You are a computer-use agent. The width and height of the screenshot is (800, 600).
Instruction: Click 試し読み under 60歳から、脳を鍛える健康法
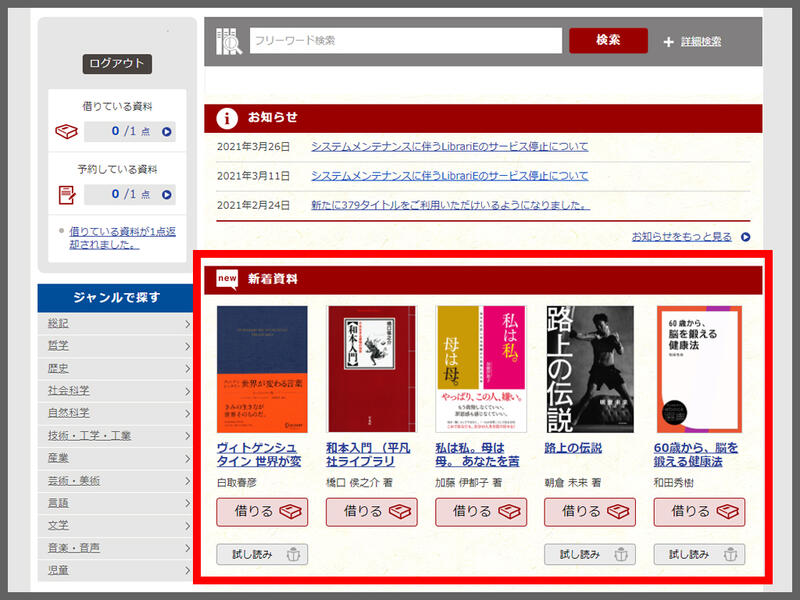click(699, 554)
